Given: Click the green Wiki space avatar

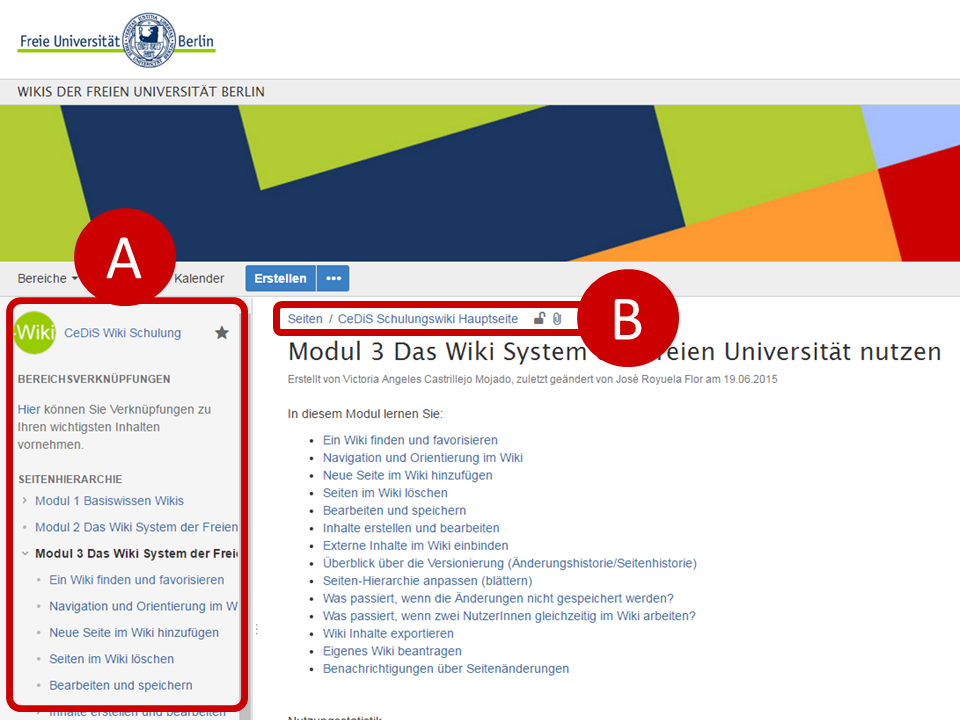Looking at the screenshot, I should 35,332.
